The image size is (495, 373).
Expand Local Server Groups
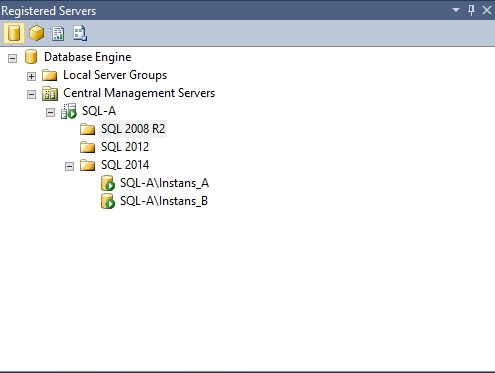click(x=31, y=76)
